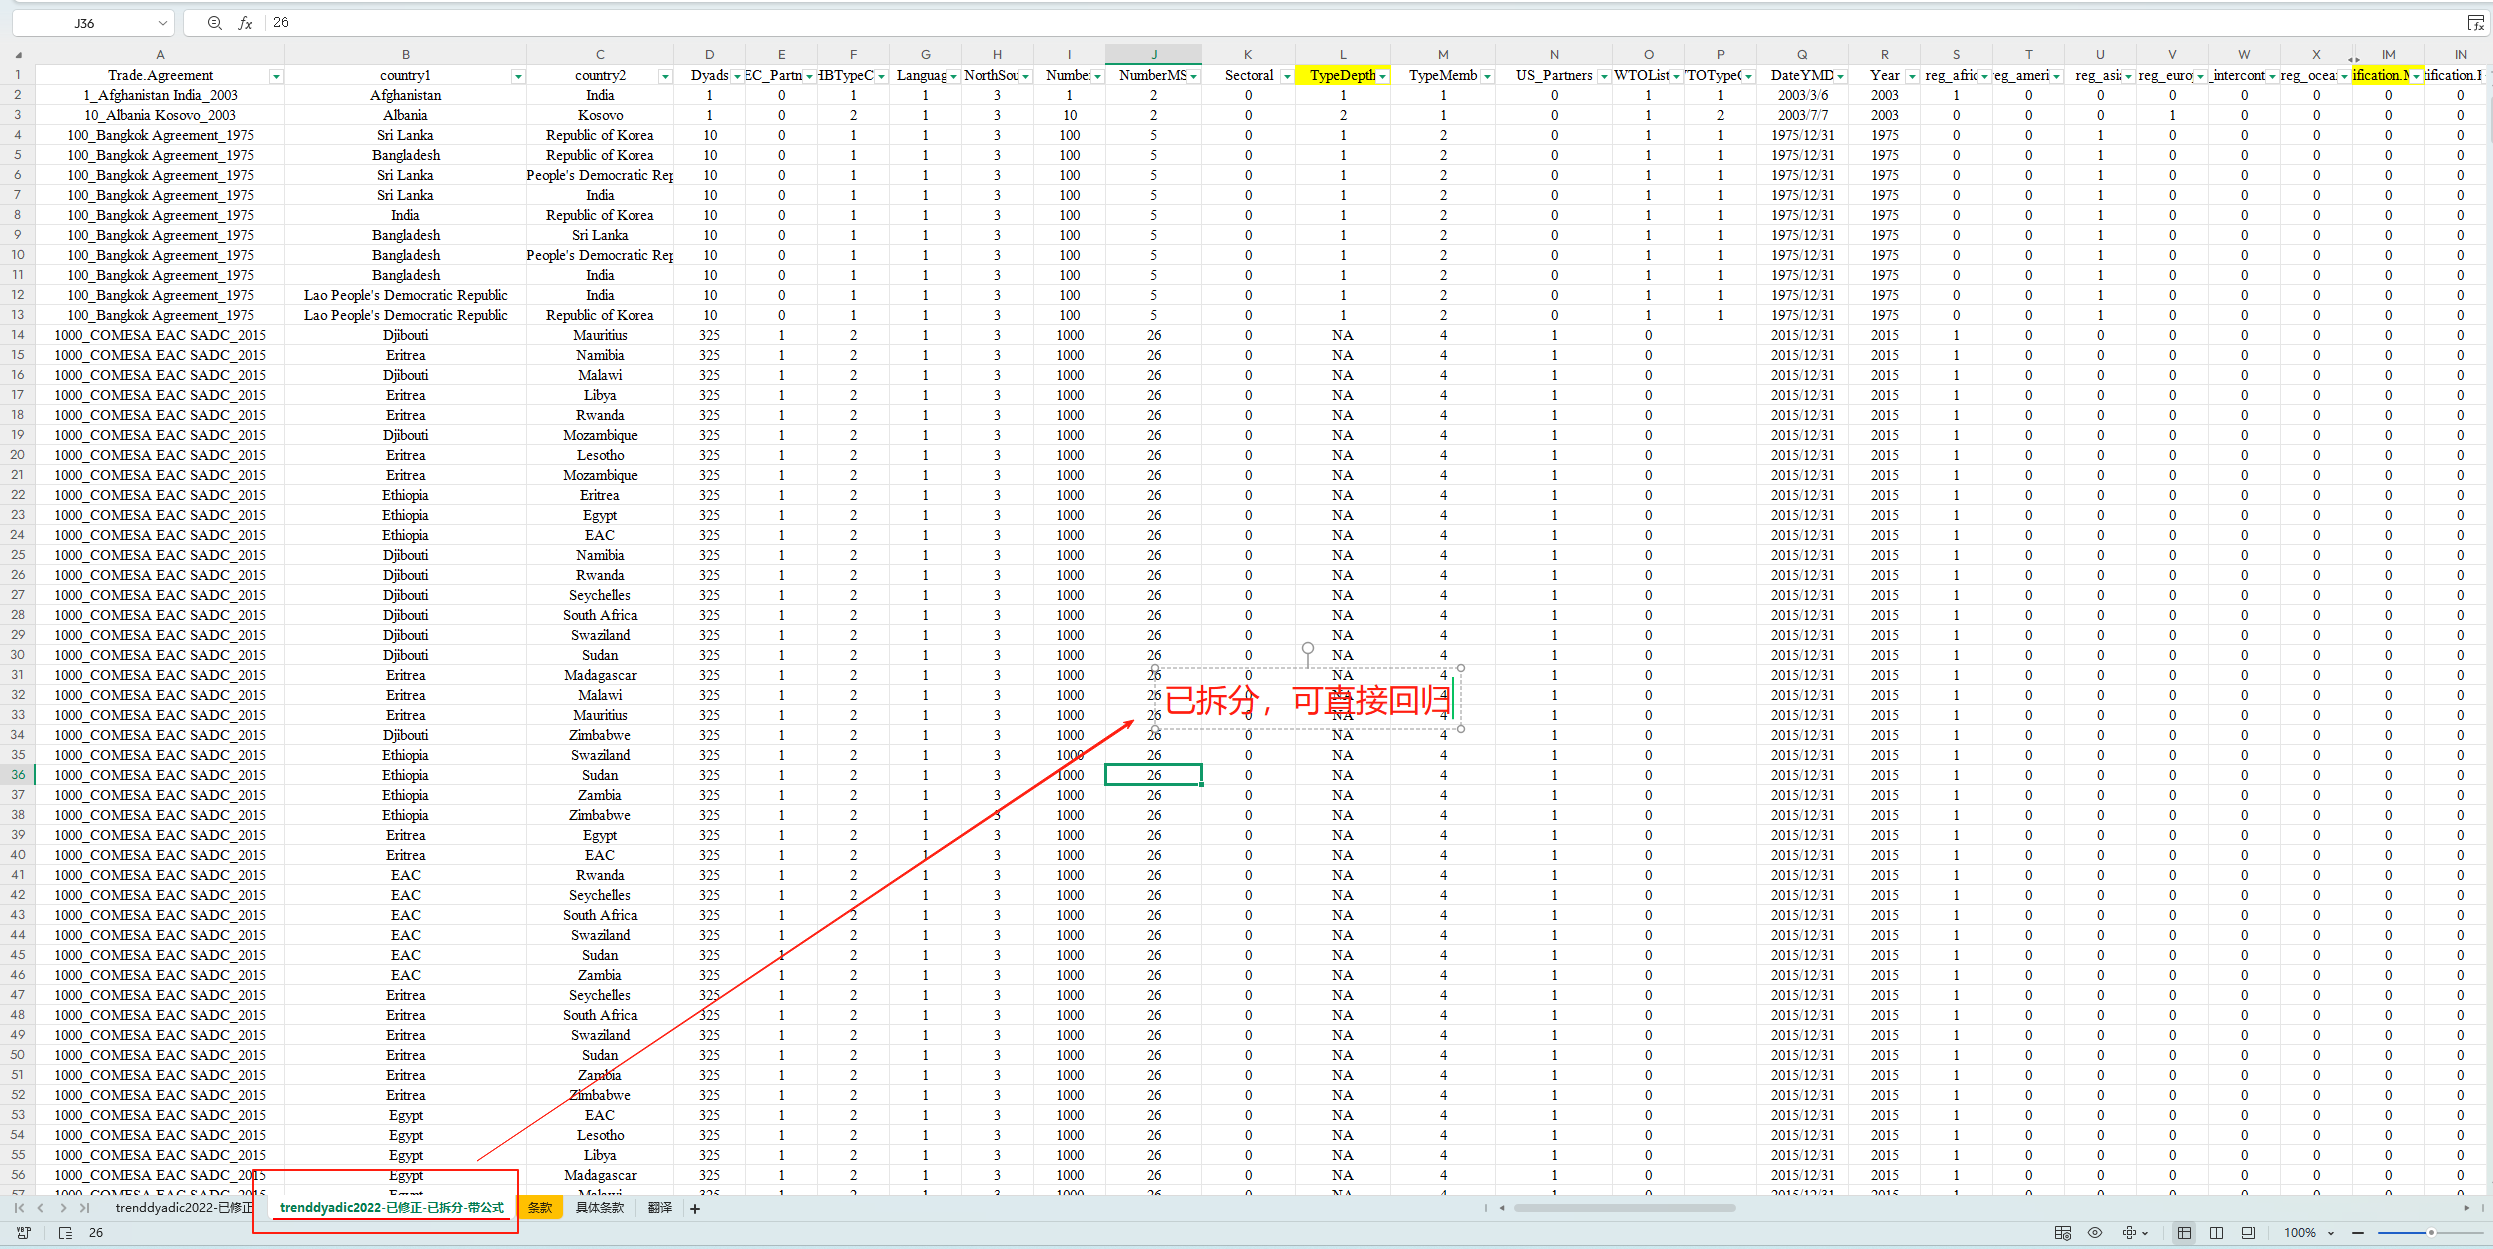Screen dimensions: 2493x1249
Task: Open the Trade.Agreement column filter dropdown
Action: point(276,76)
